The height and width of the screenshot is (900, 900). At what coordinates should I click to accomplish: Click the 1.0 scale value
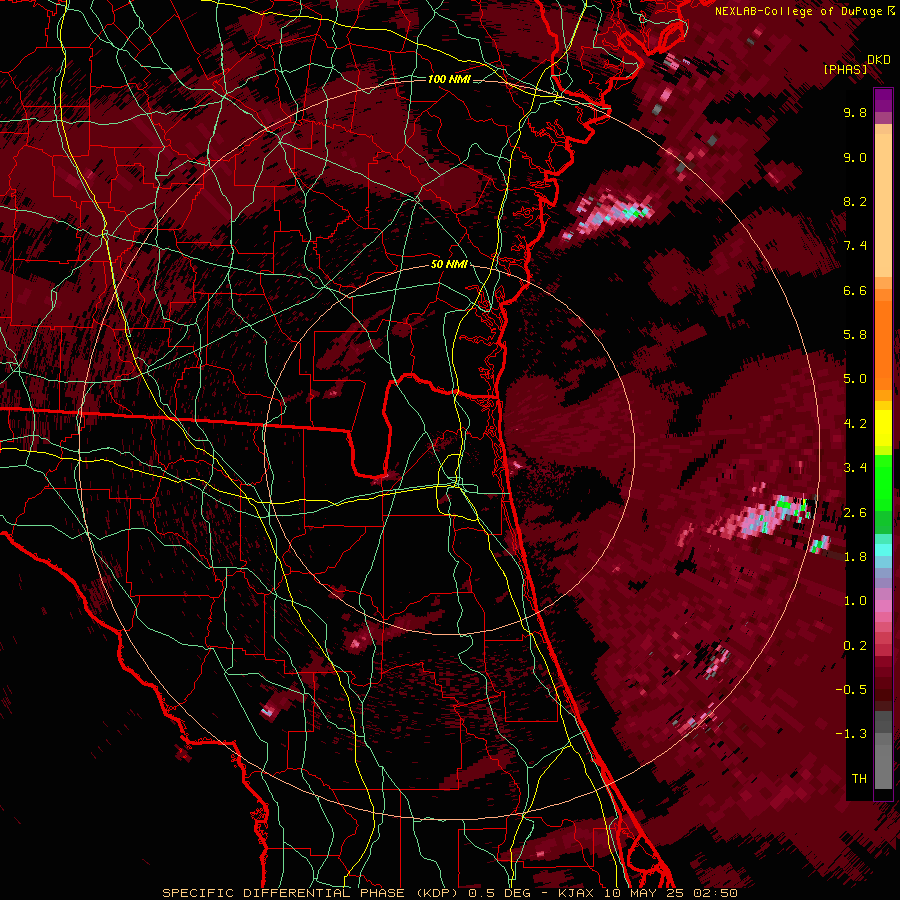[x=855, y=601]
